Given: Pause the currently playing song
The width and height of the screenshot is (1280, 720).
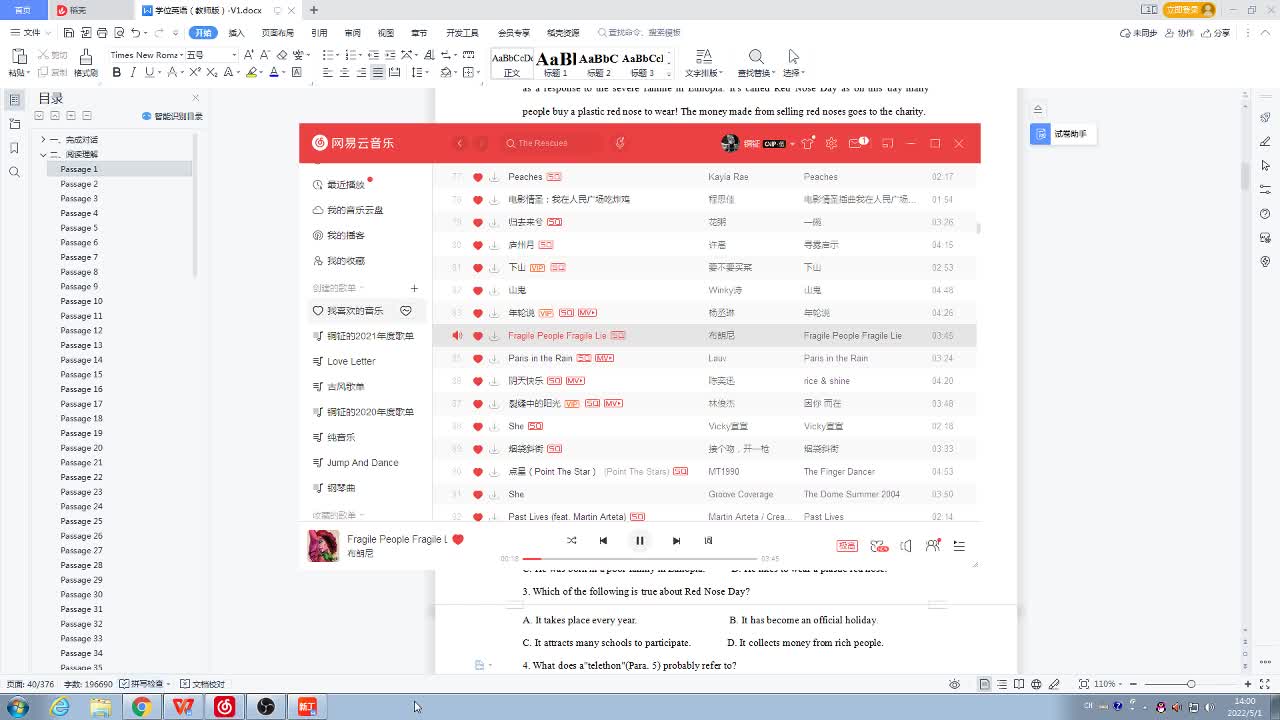Looking at the screenshot, I should [x=640, y=541].
